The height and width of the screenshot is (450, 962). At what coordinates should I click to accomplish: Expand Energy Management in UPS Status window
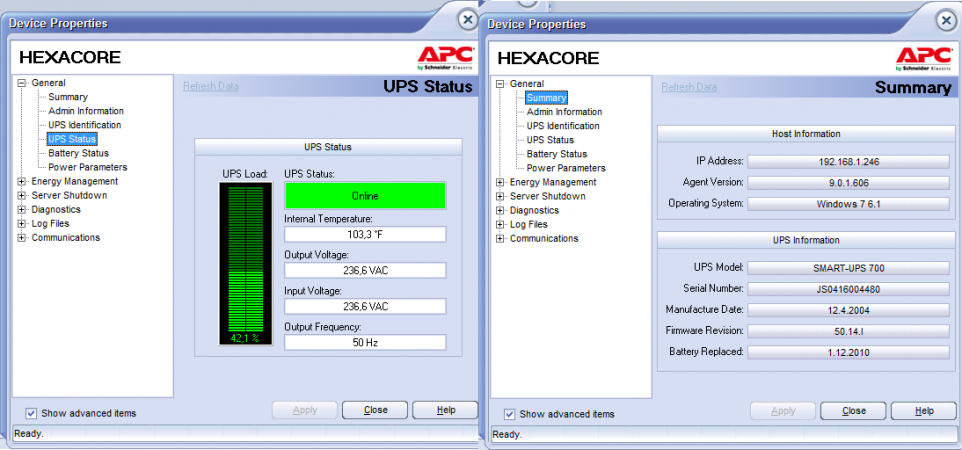(x=22, y=182)
